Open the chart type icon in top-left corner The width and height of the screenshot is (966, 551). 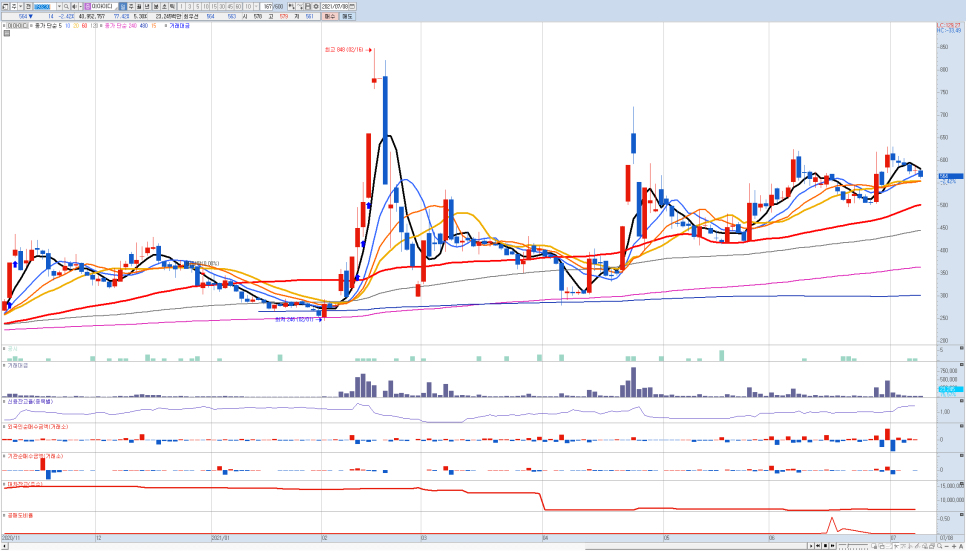[x=5, y=6]
